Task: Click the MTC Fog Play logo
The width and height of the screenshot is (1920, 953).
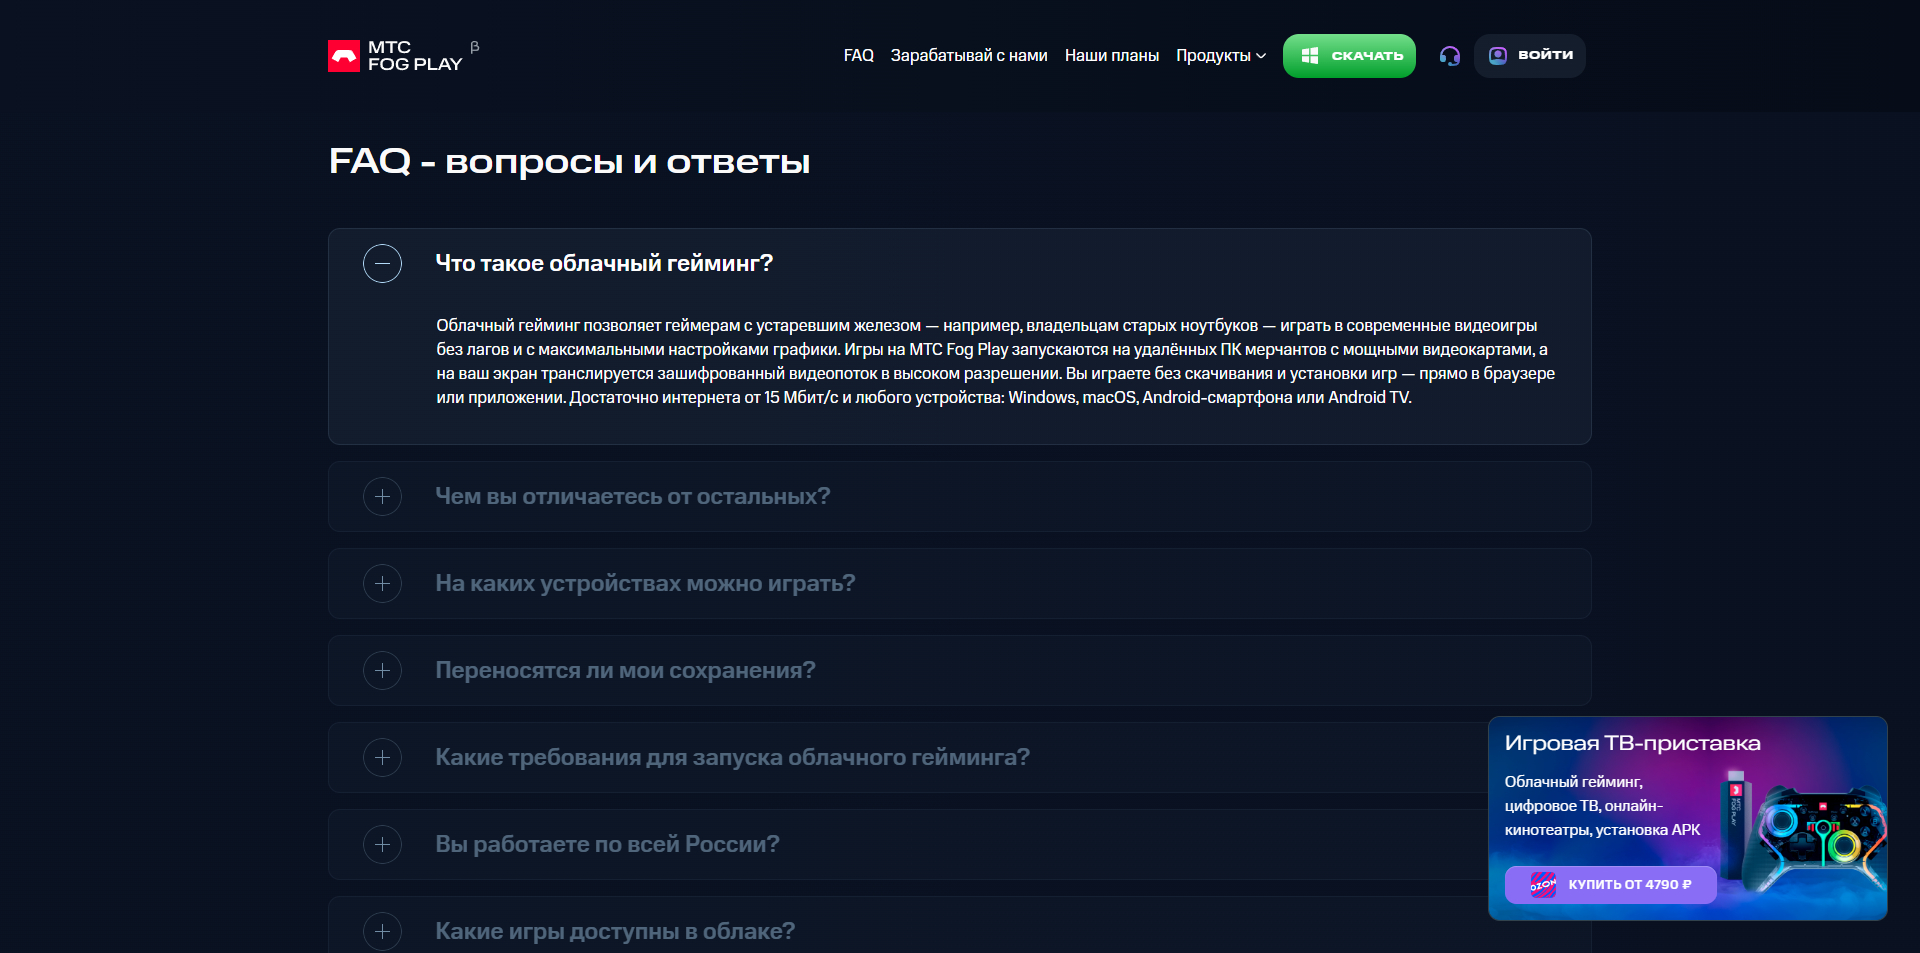Action: point(396,56)
